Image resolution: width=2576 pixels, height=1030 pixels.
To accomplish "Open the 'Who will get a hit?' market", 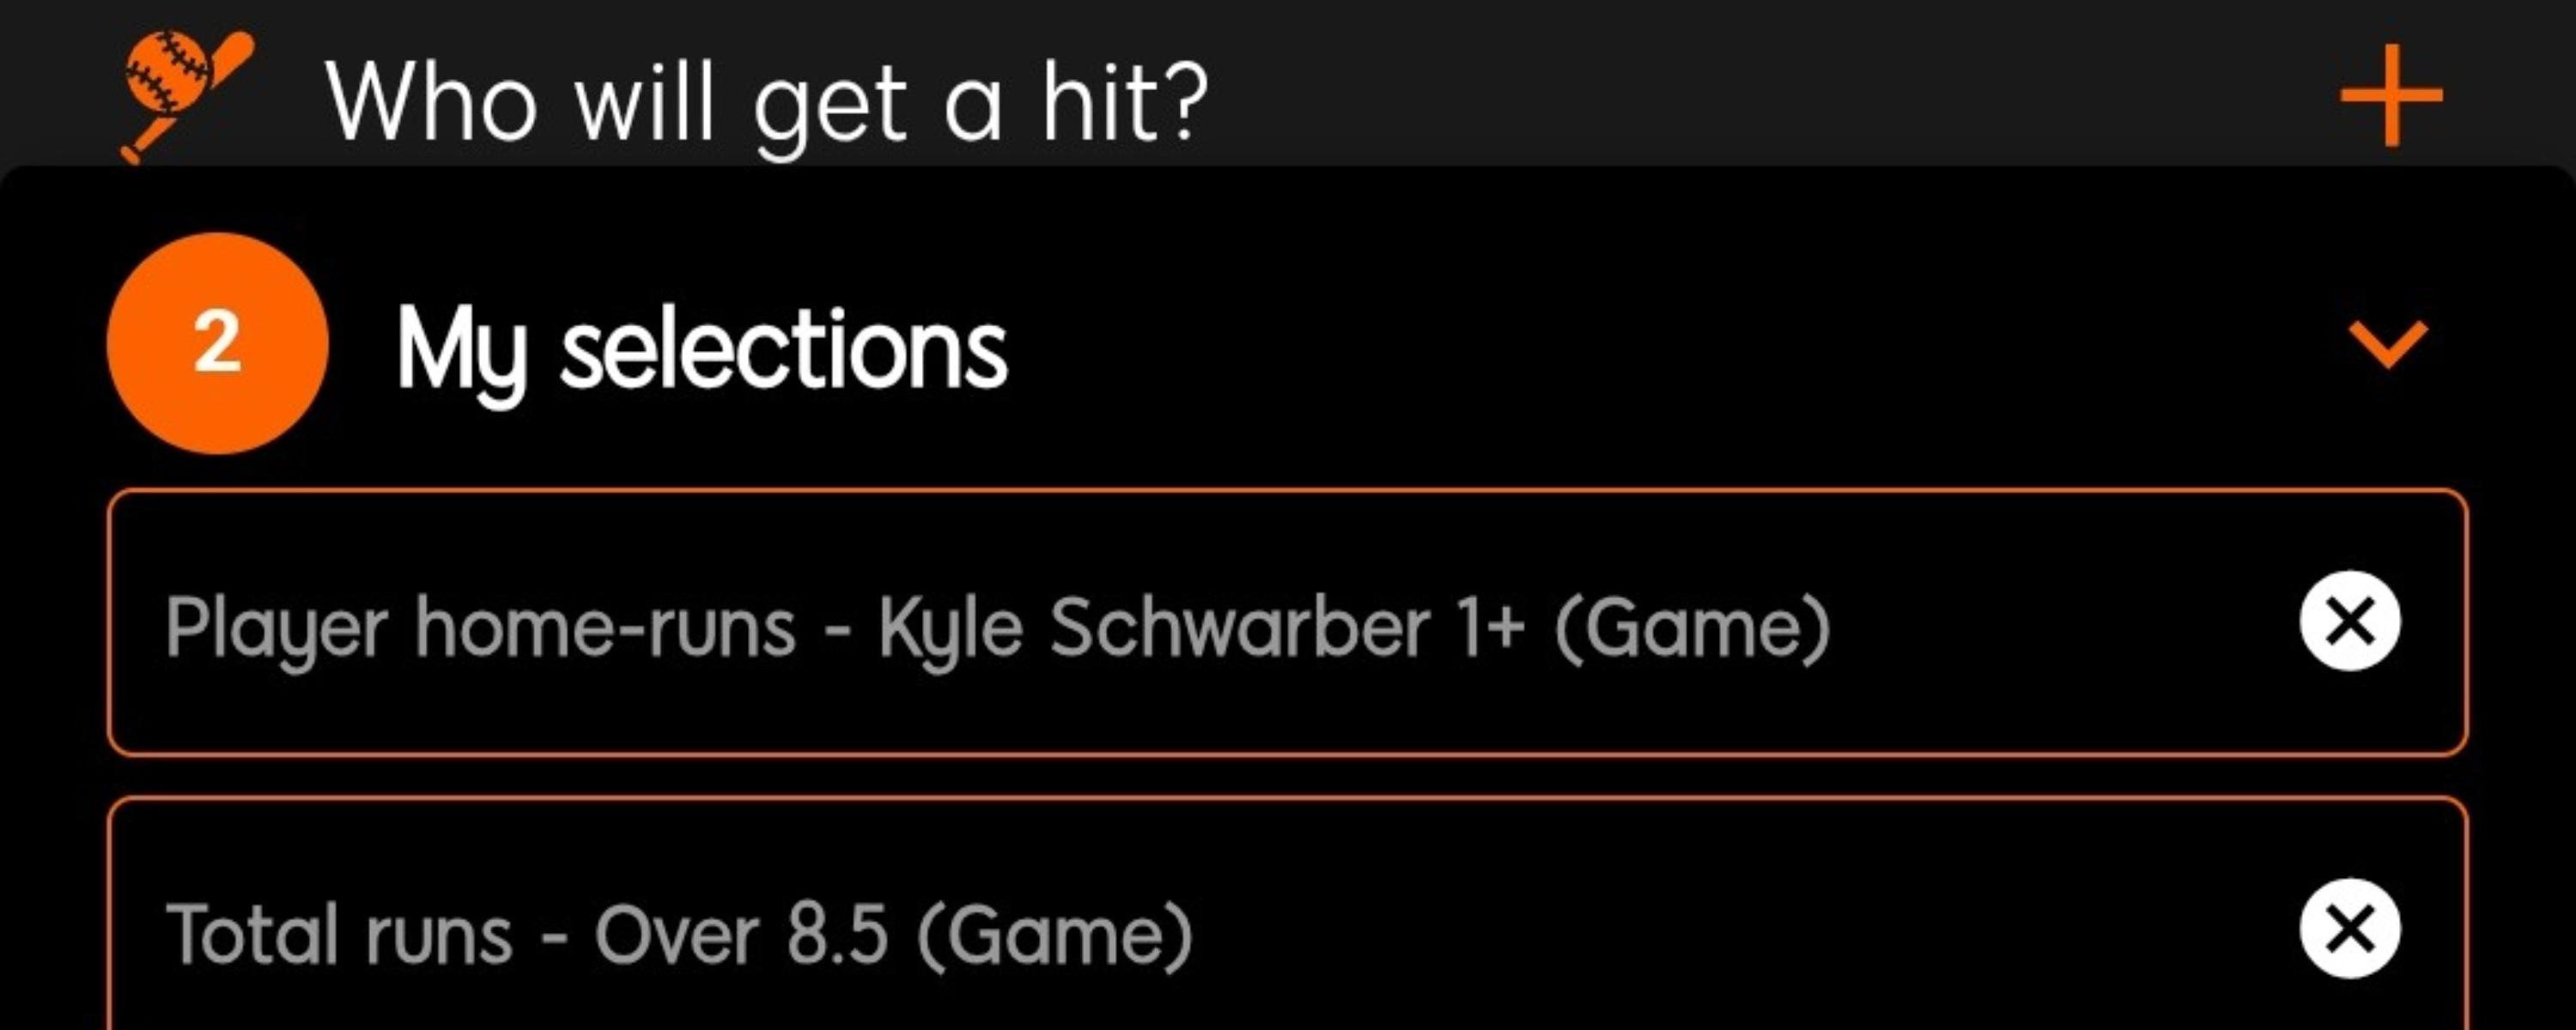I will (x=766, y=102).
